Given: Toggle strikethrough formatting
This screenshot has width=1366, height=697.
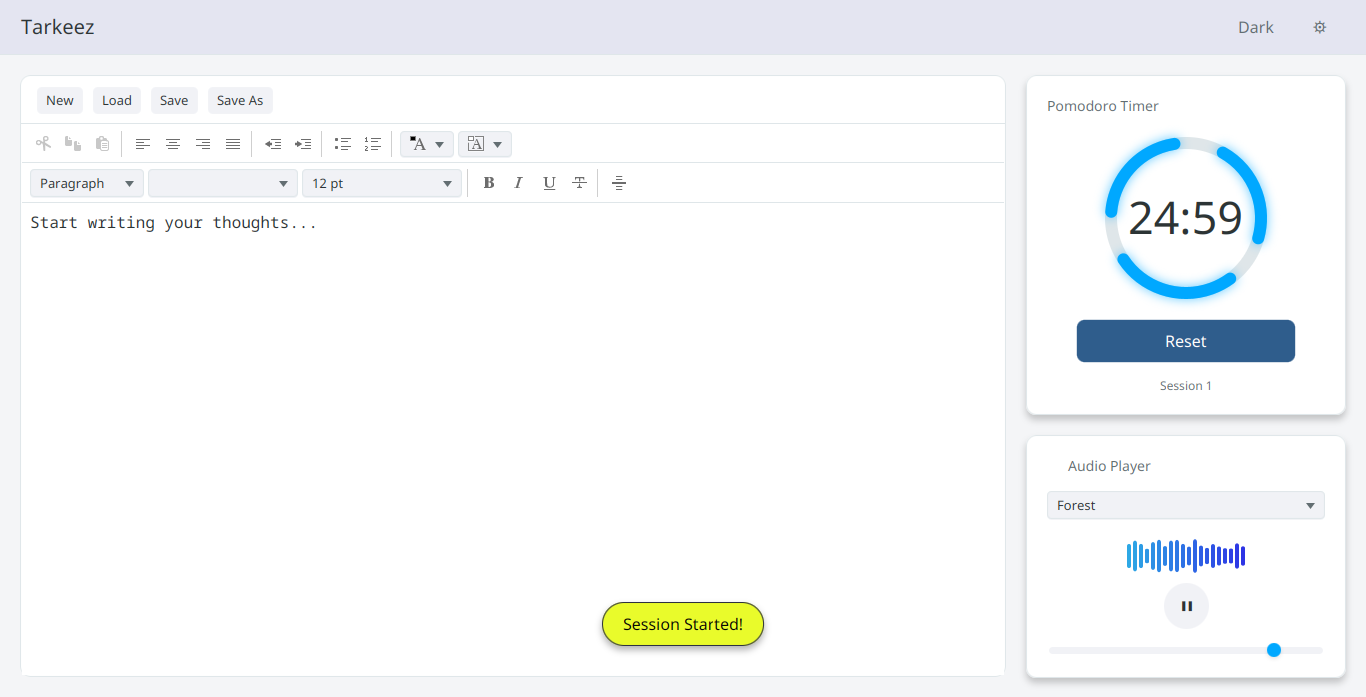Looking at the screenshot, I should (x=579, y=183).
